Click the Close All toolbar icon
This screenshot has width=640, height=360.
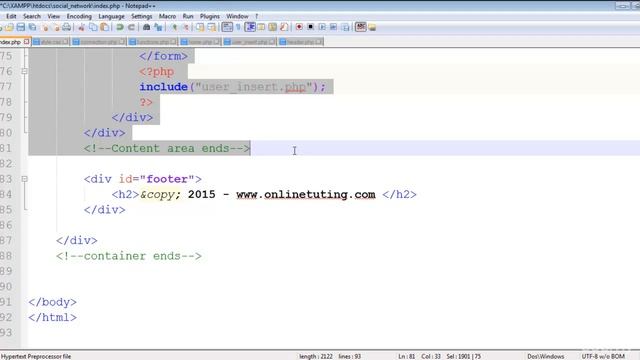coord(56,27)
